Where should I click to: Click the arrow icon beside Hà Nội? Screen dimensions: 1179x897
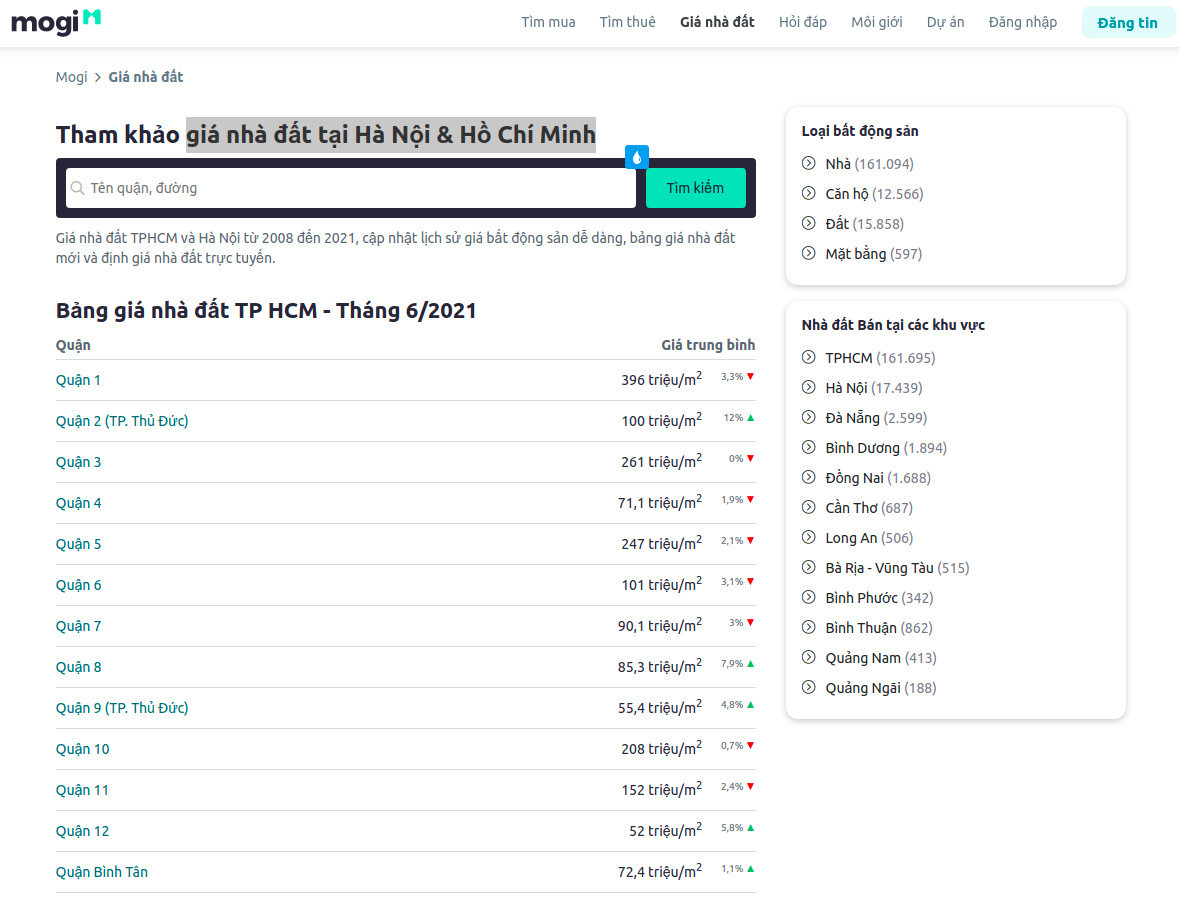click(x=808, y=387)
